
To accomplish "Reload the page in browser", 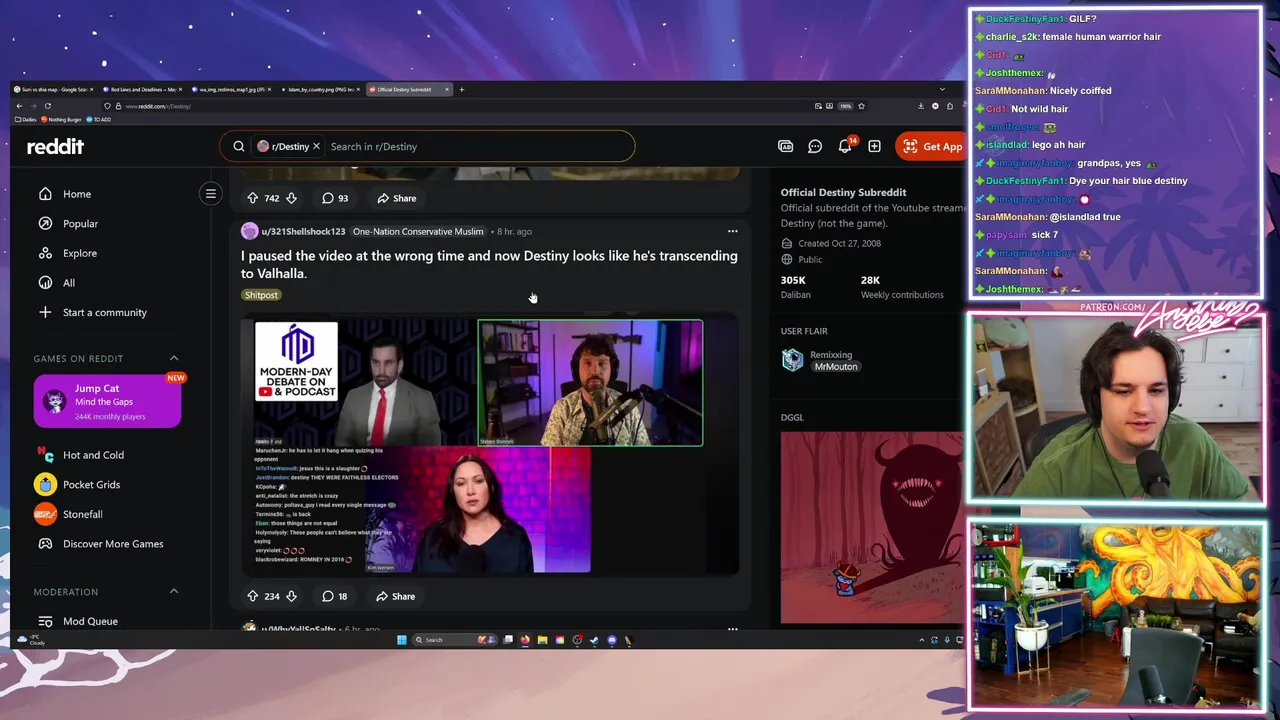I will click(x=47, y=106).
